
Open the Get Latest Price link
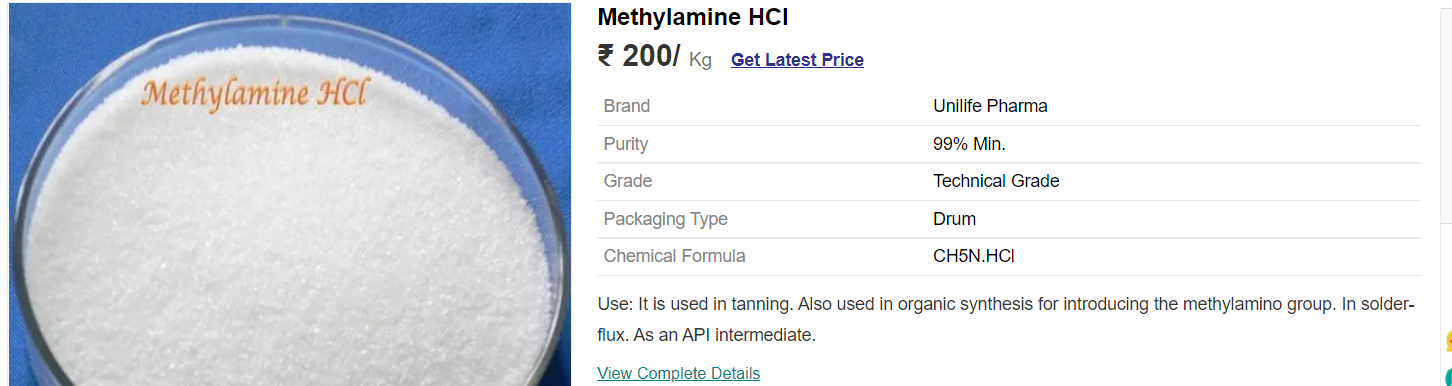797,60
